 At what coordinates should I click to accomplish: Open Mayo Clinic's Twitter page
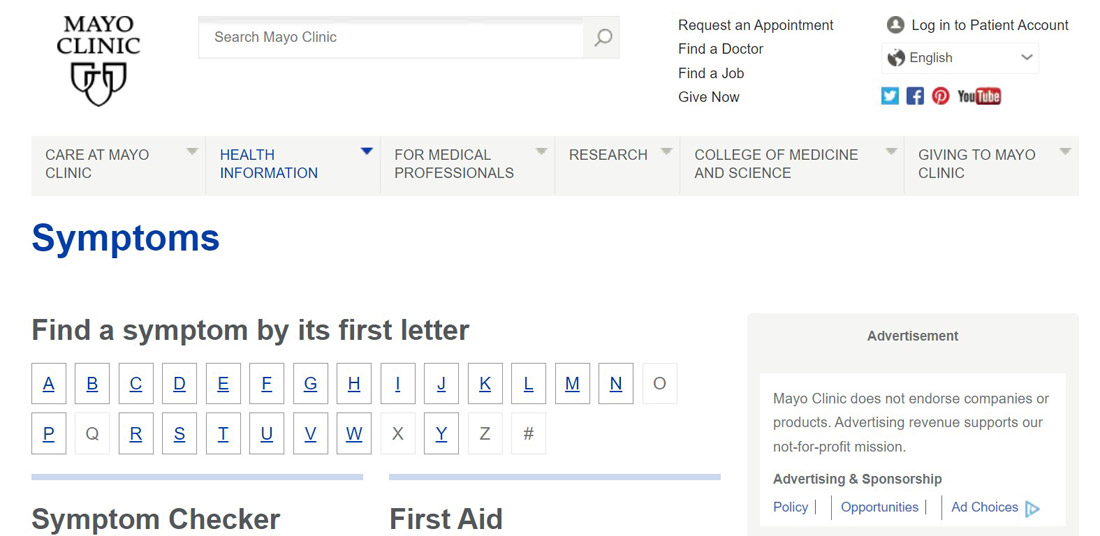click(x=890, y=96)
